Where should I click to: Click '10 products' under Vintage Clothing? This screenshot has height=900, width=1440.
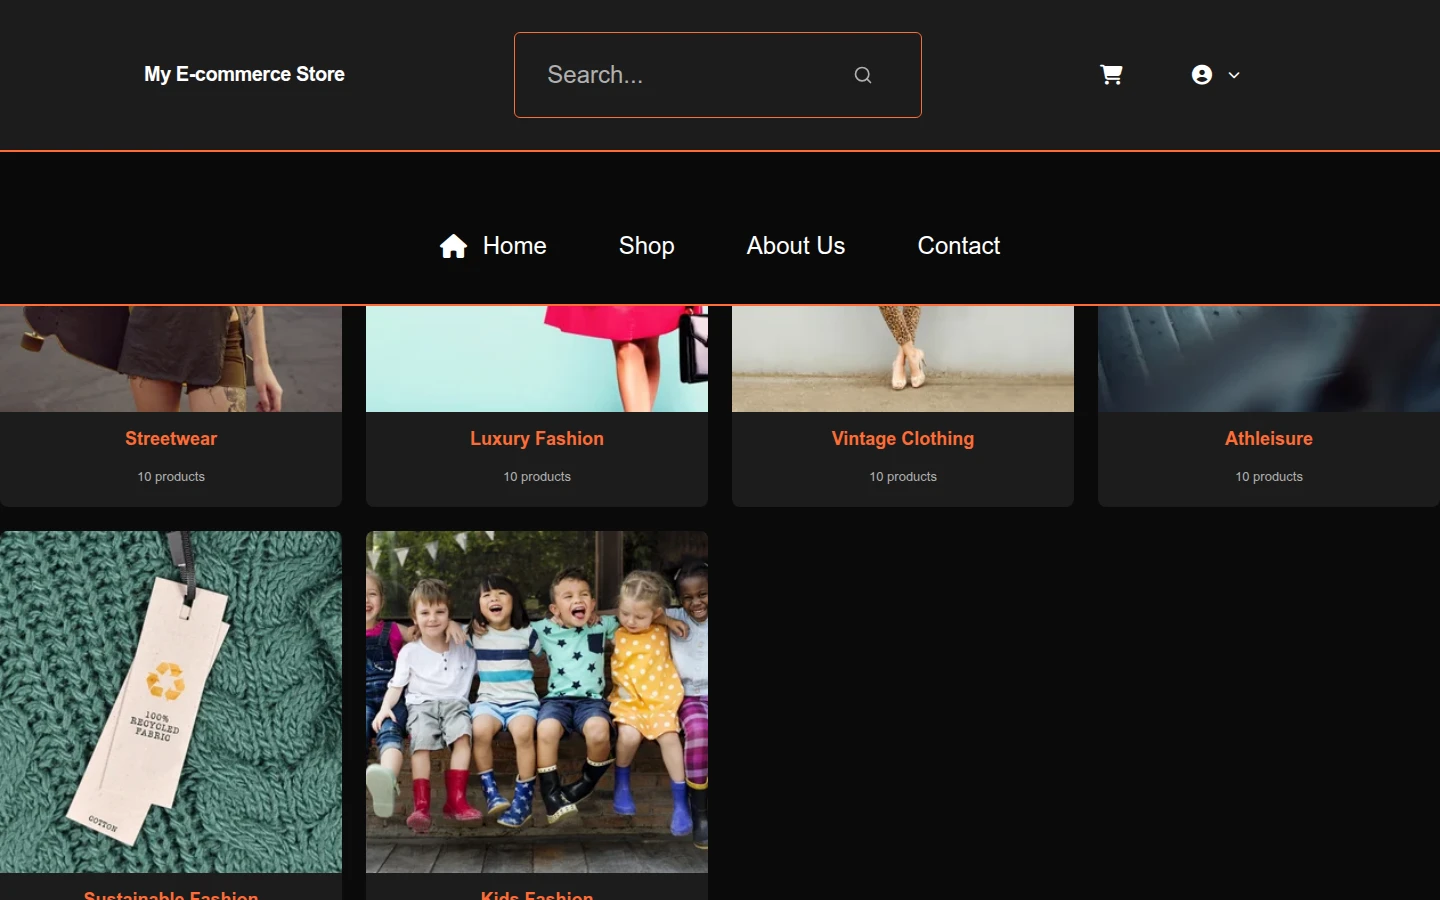(x=903, y=477)
